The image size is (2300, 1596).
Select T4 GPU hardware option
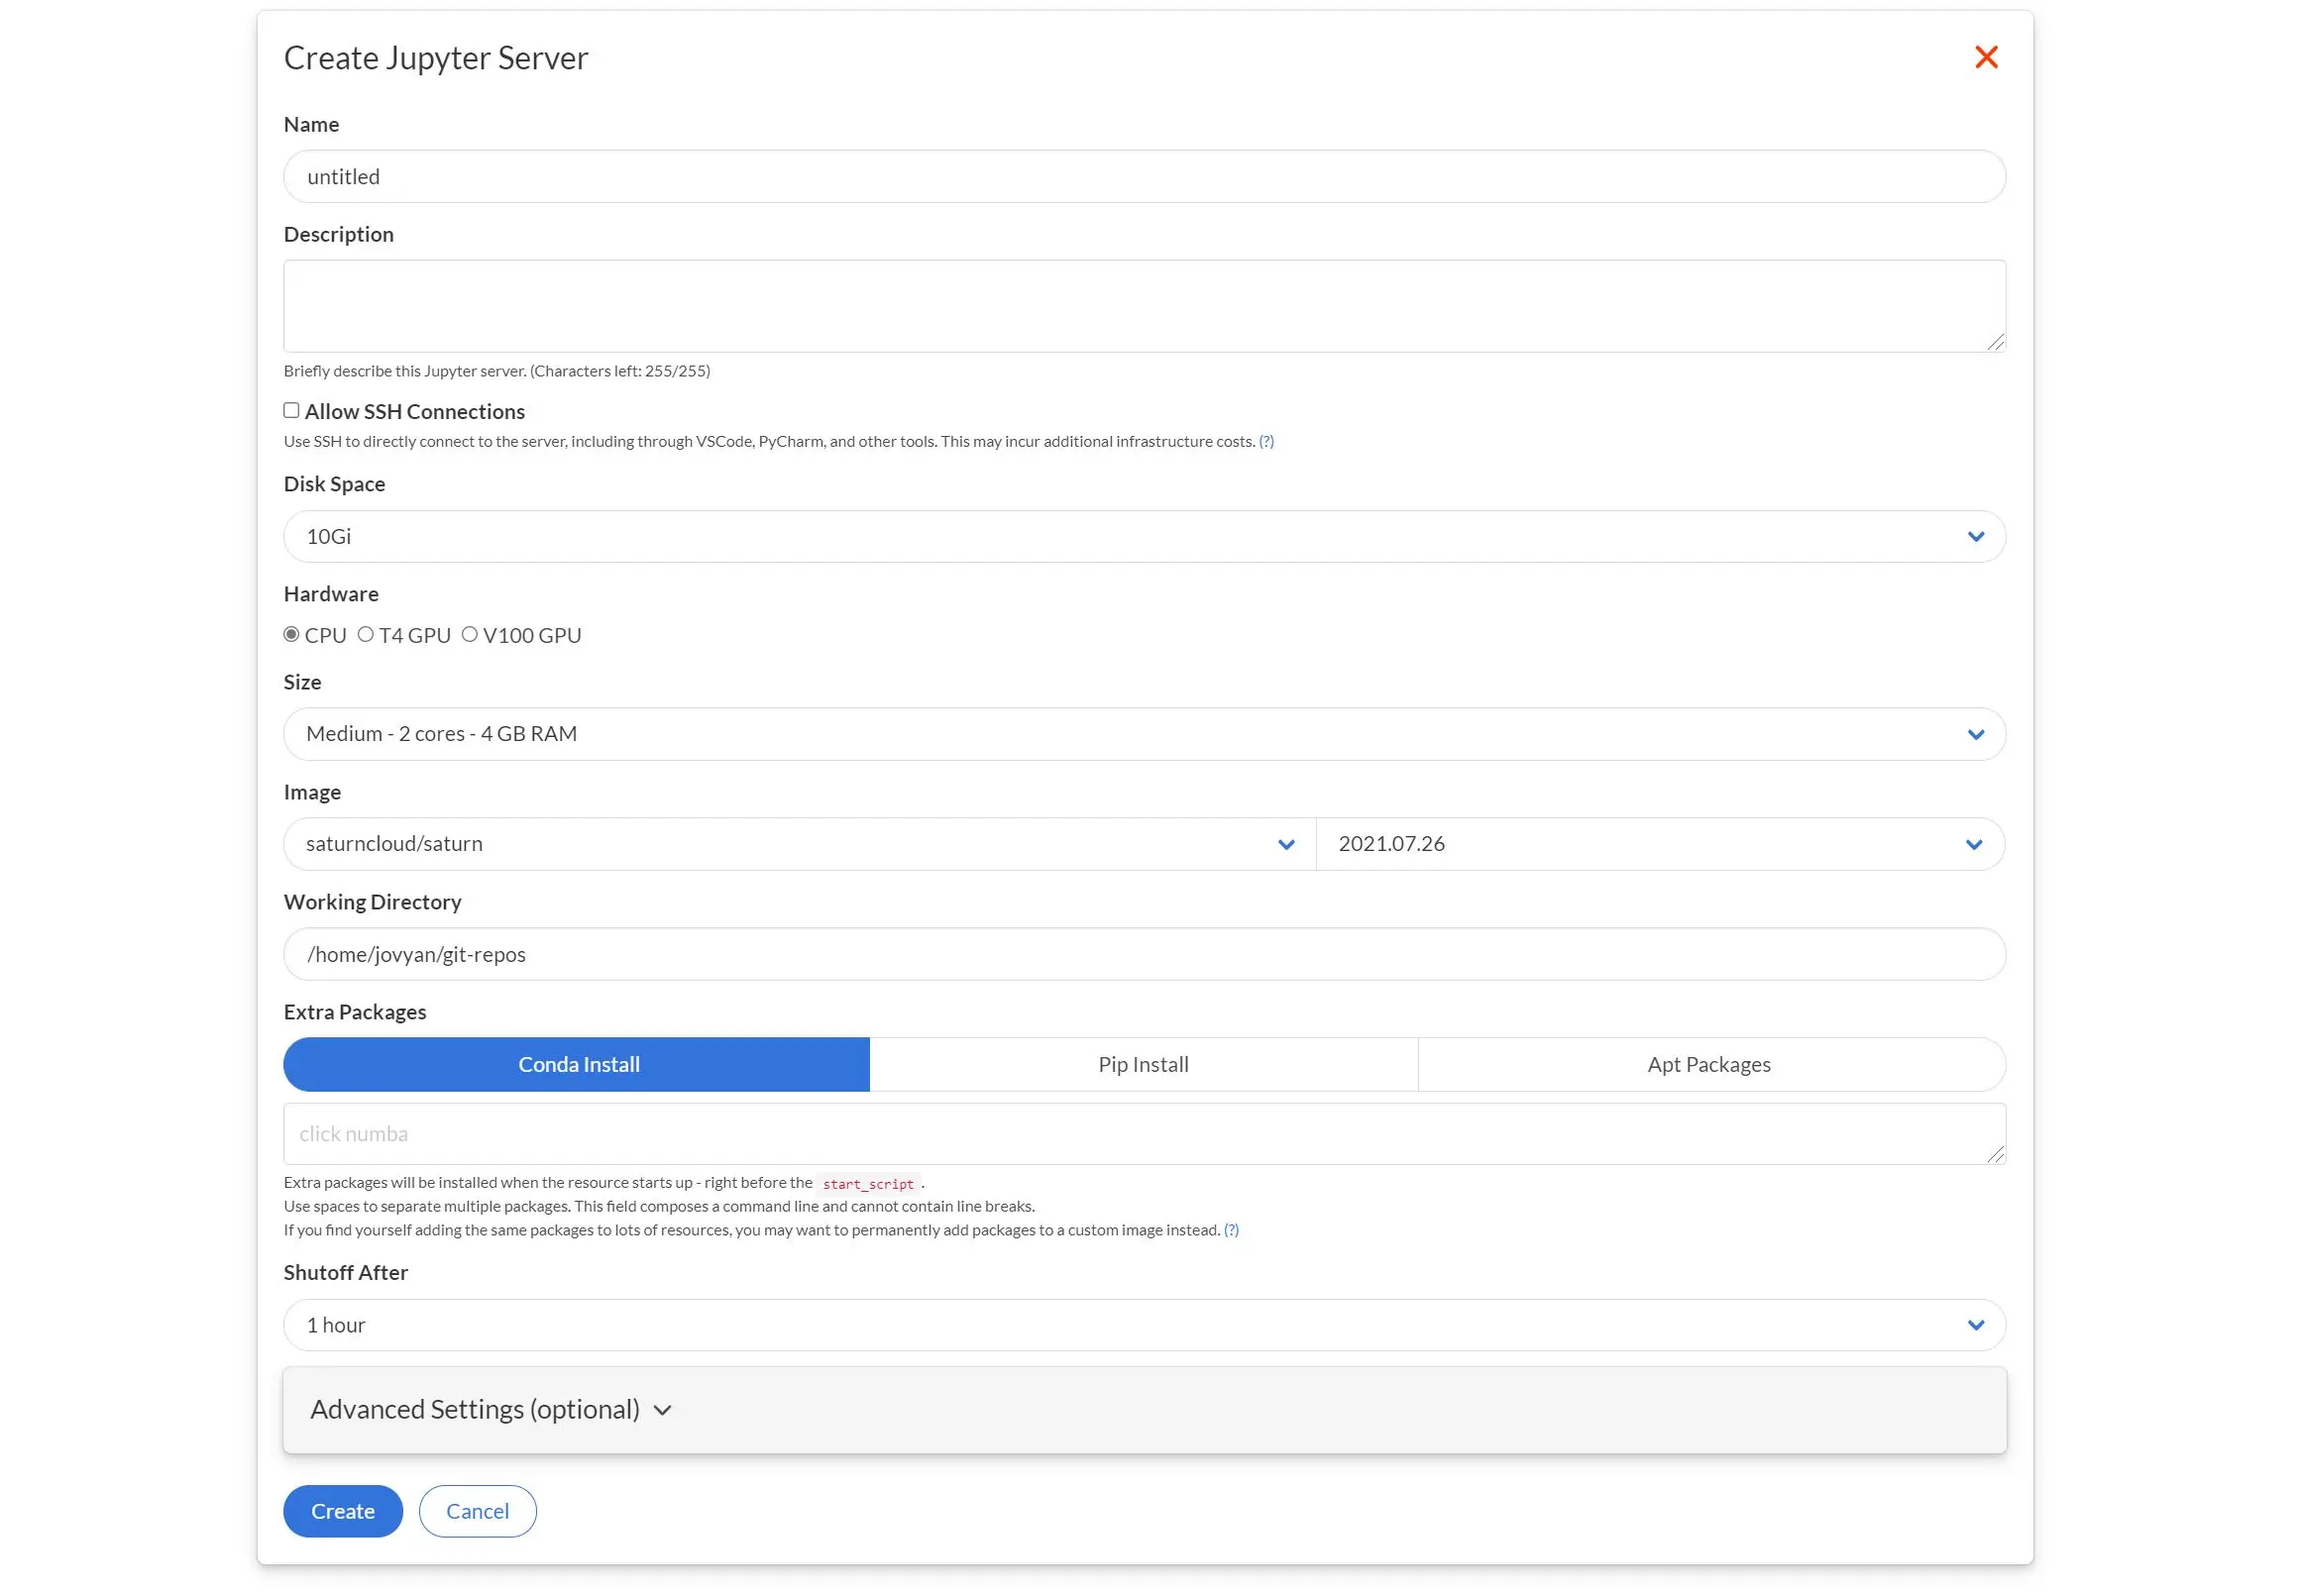pyautogui.click(x=366, y=634)
